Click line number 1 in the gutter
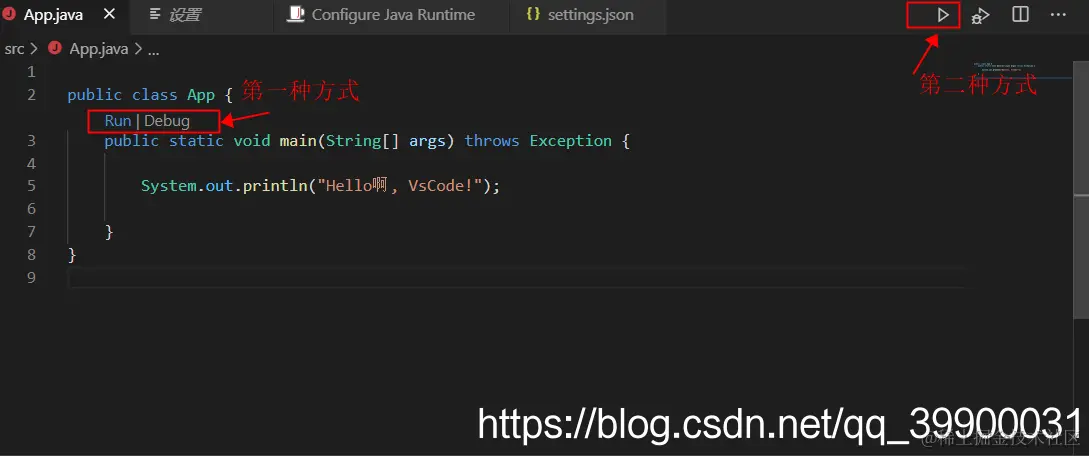This screenshot has width=1089, height=456. click(31, 72)
